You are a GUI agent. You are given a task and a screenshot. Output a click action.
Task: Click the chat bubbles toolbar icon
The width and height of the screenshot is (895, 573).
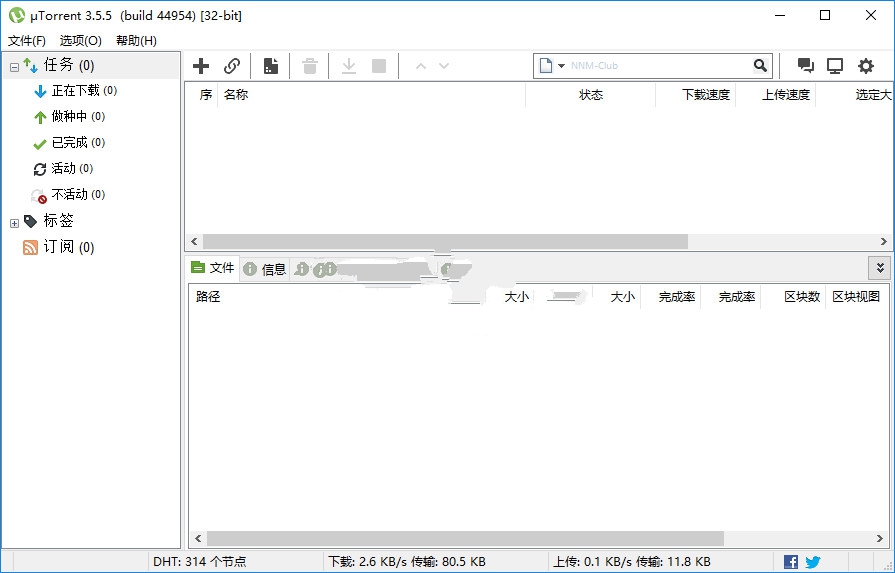805,66
